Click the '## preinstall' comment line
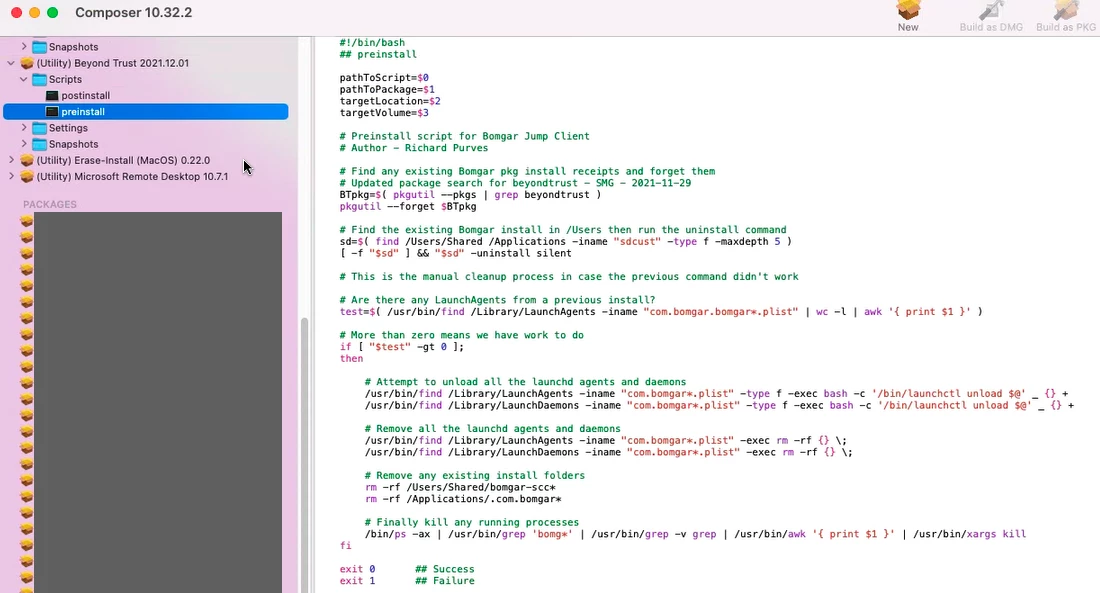 [378, 54]
